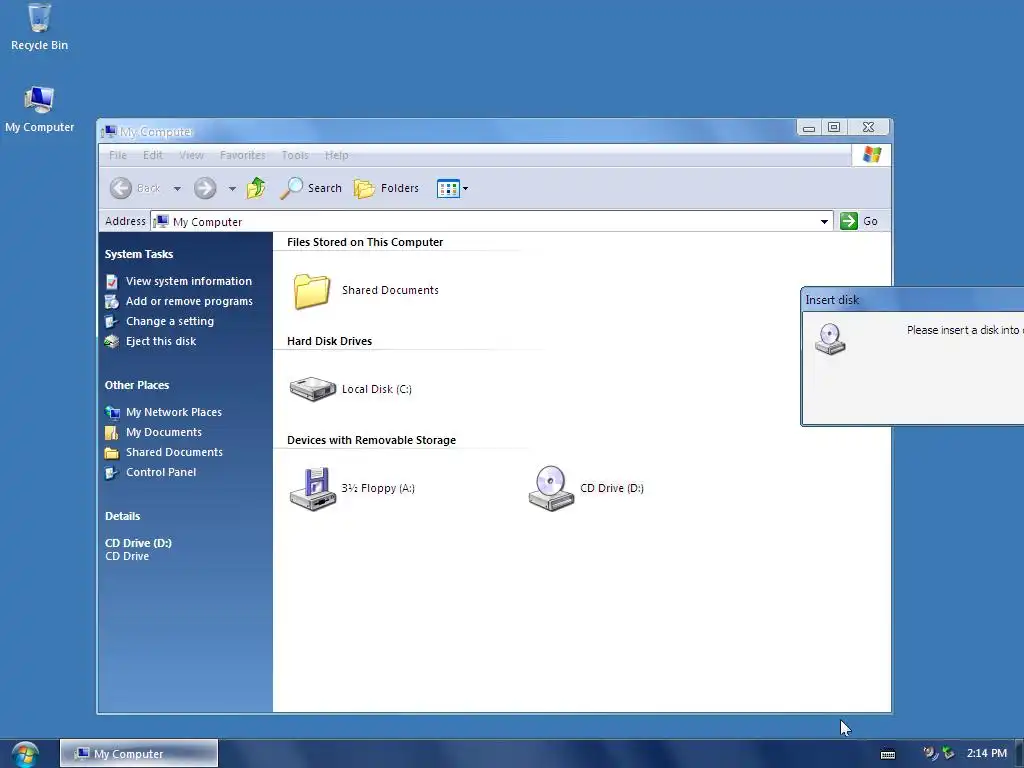Open Shared Documents in Other Places

(174, 452)
